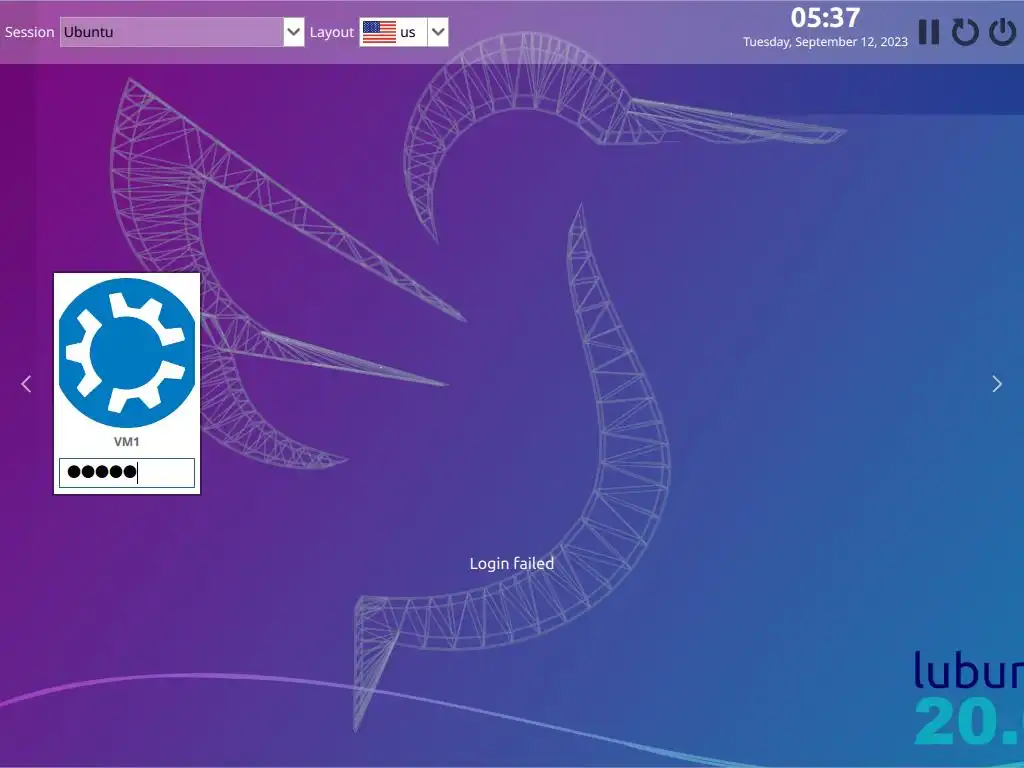Click the "Login failed" message
The height and width of the screenshot is (768, 1024).
point(511,564)
